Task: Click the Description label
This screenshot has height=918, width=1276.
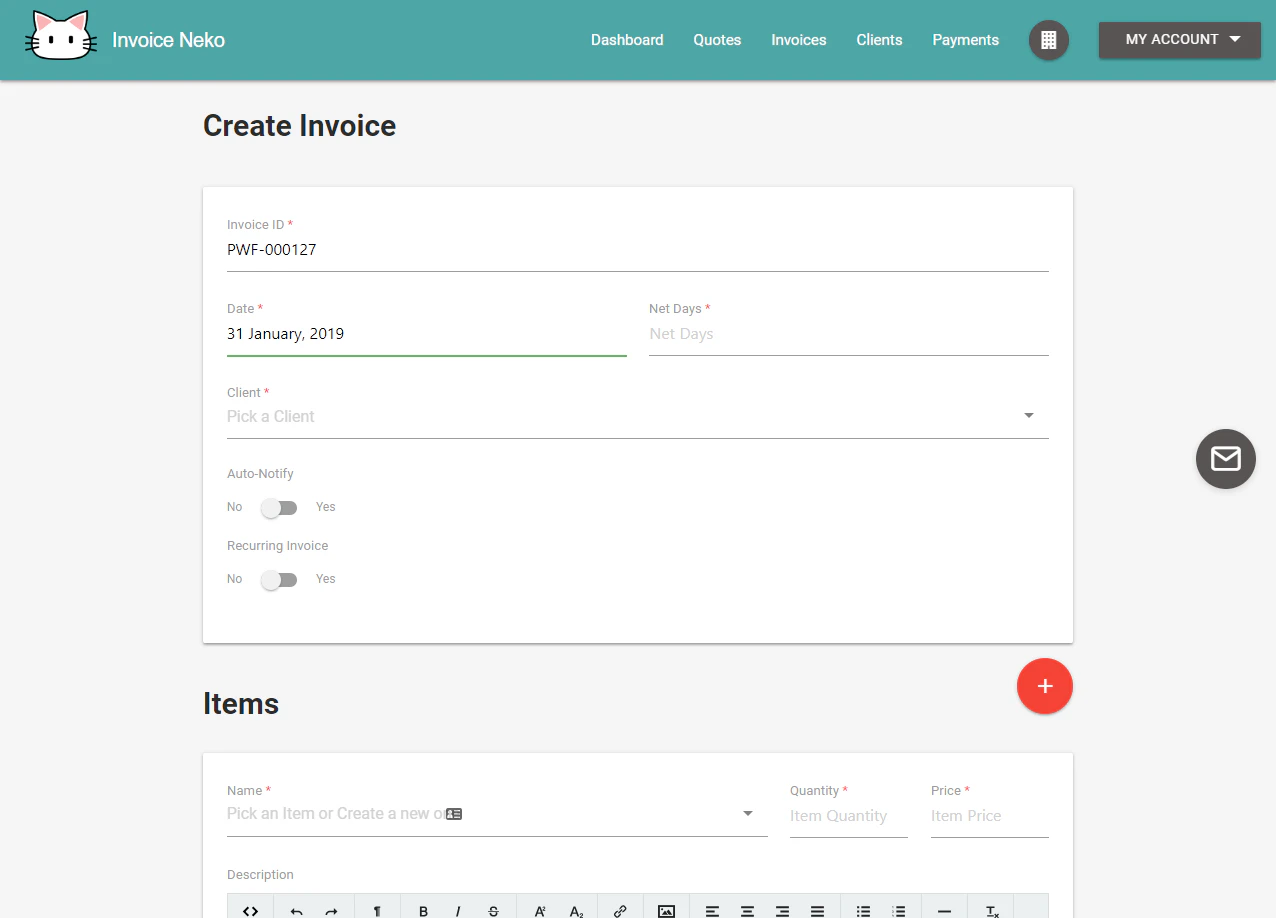Action: click(260, 875)
